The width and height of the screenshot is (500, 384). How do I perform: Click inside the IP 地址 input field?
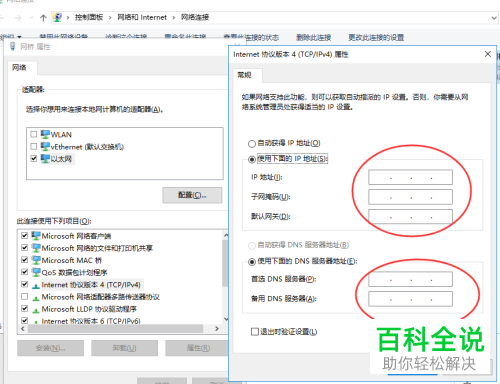pos(410,177)
